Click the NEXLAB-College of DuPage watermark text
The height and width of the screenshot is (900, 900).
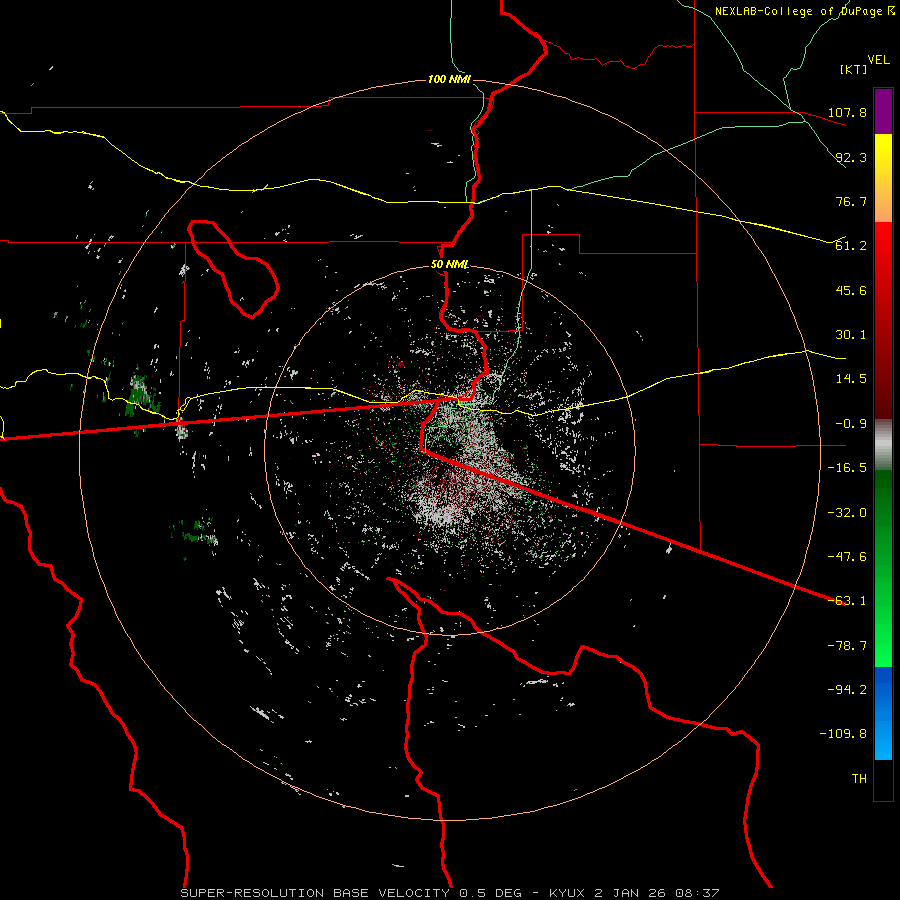click(804, 11)
